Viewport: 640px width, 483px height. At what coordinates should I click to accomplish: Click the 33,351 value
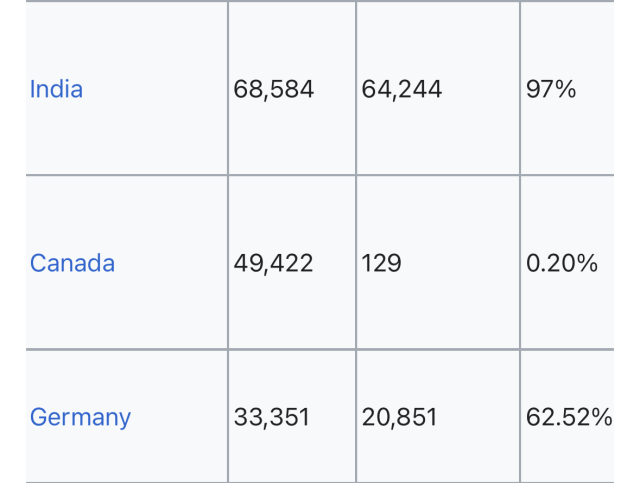coord(273,417)
